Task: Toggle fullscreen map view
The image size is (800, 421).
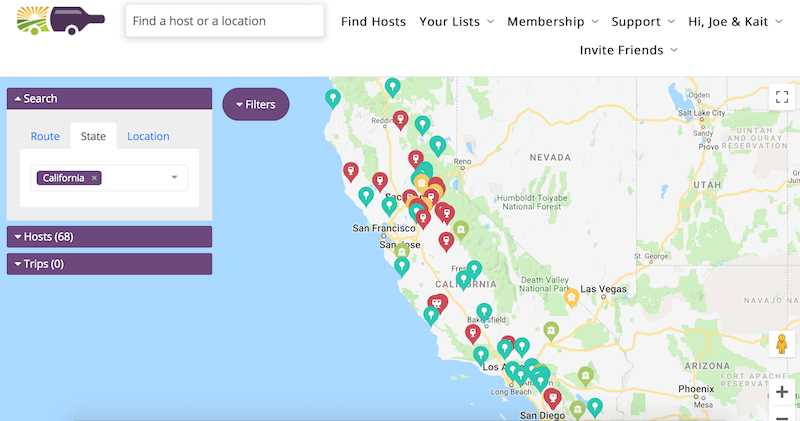Action: 782,97
